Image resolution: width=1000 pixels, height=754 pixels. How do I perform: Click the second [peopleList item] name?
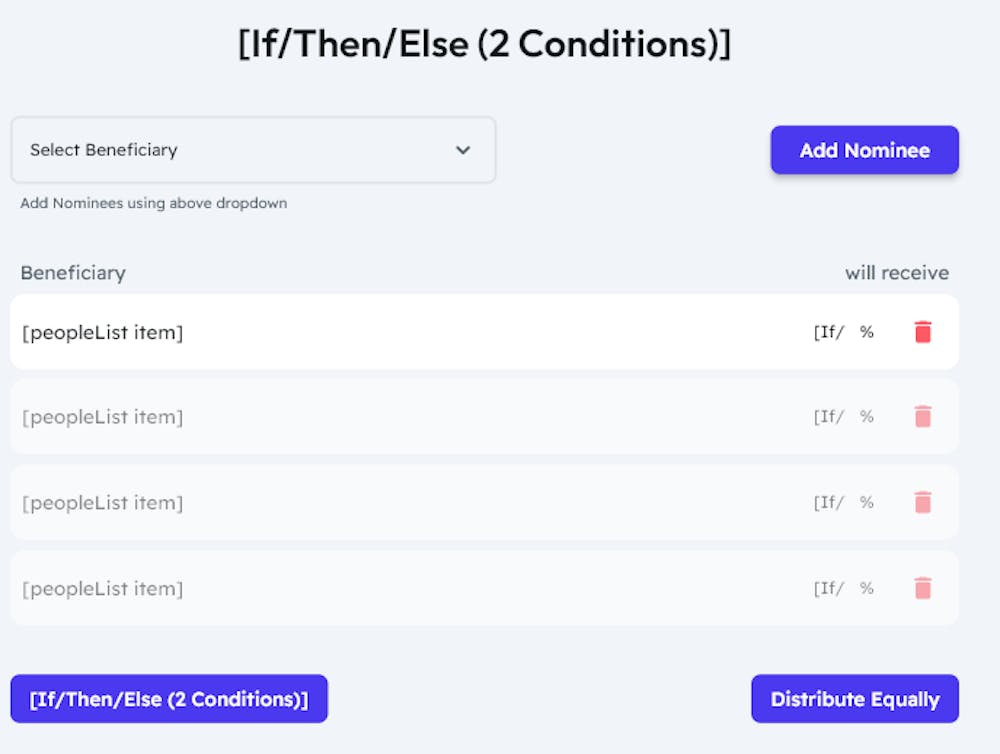click(103, 417)
